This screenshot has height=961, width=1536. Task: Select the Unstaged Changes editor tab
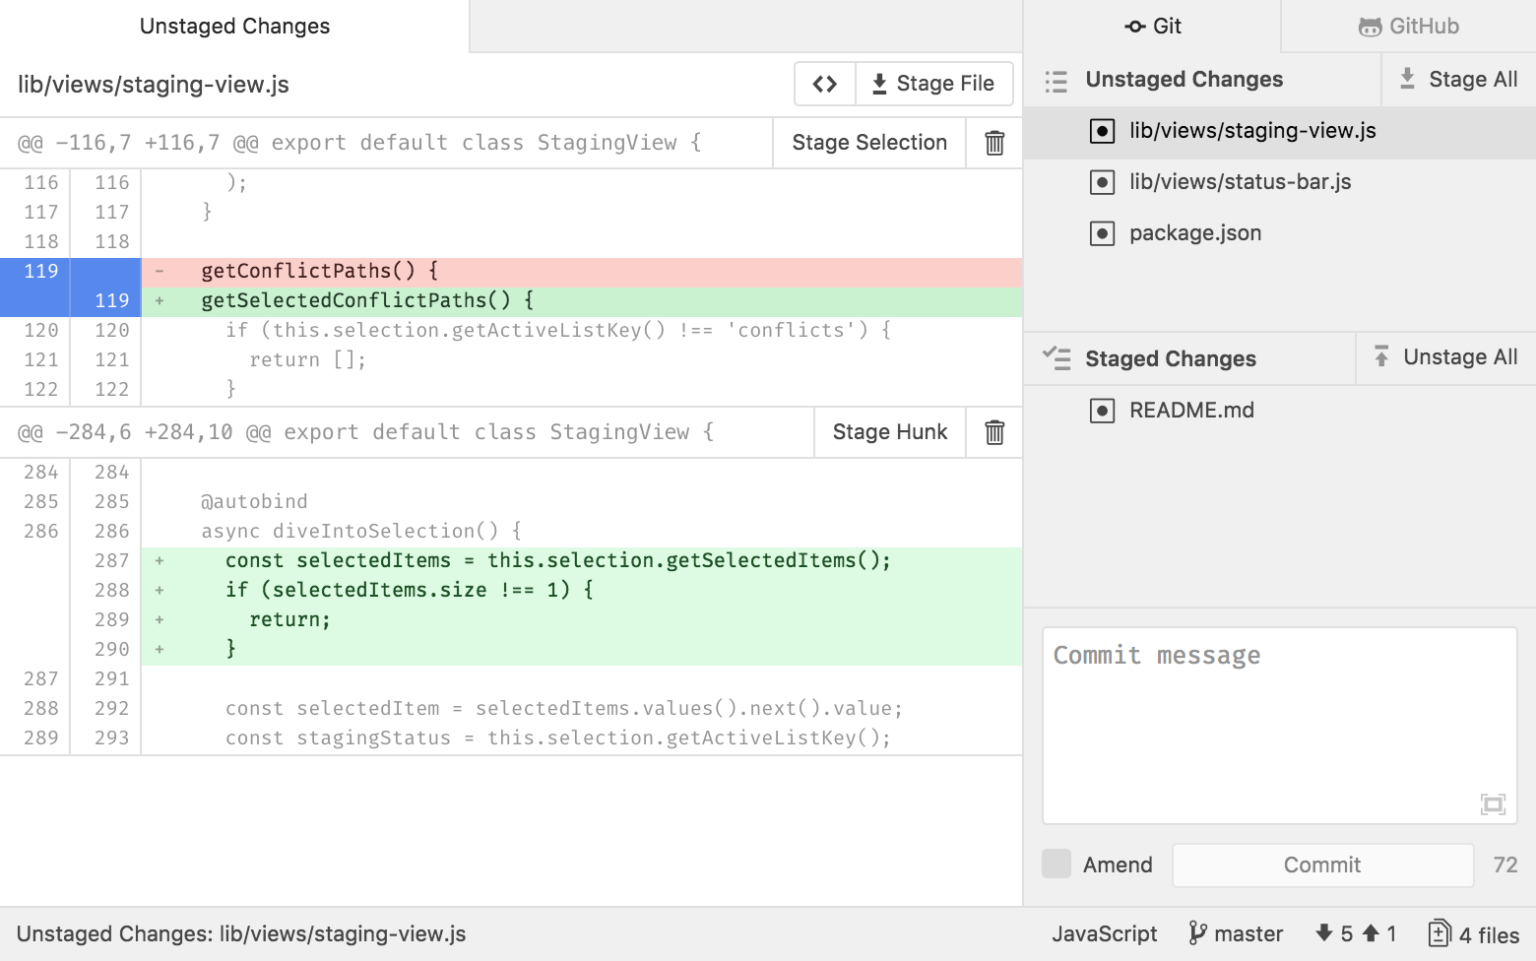click(x=234, y=26)
